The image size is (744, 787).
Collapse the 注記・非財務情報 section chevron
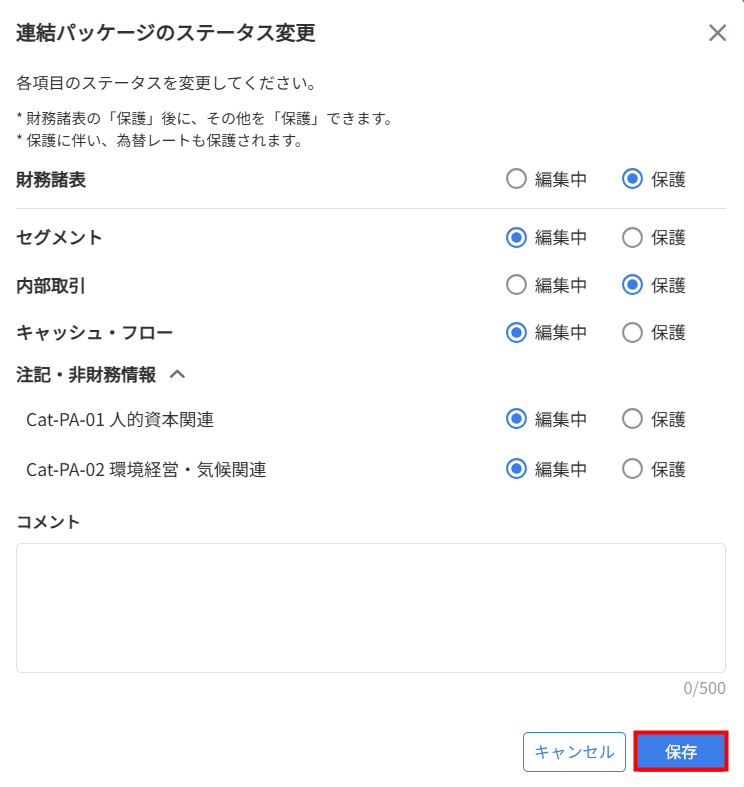(178, 375)
